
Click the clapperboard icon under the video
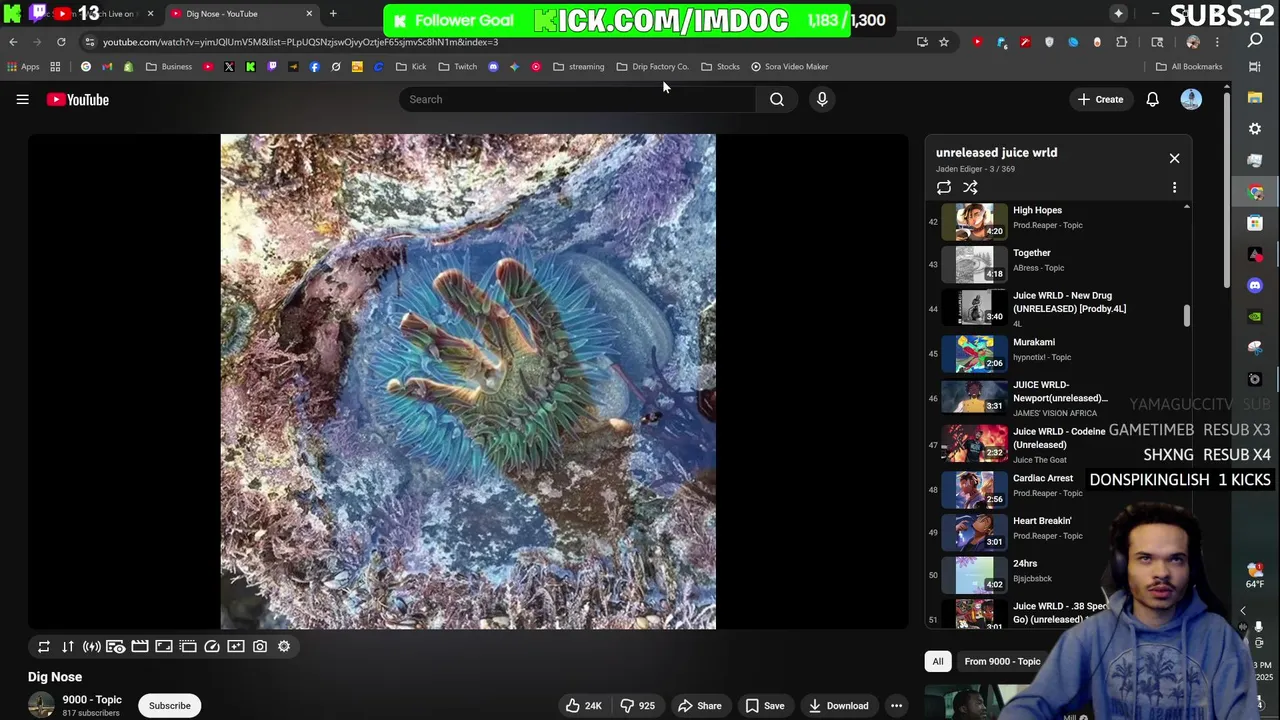pyautogui.click(x=140, y=646)
